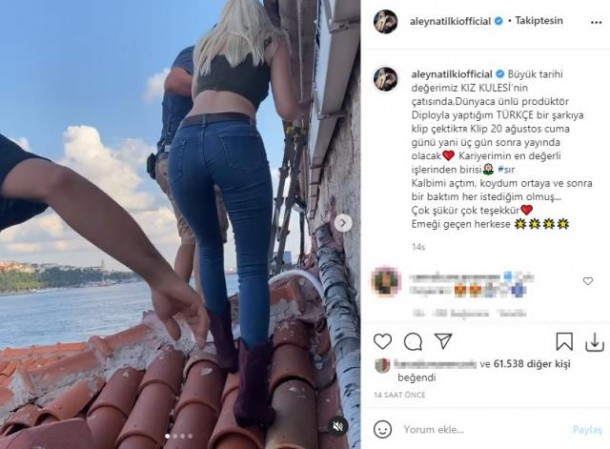Go to next slide with arrow chevron

click(343, 223)
